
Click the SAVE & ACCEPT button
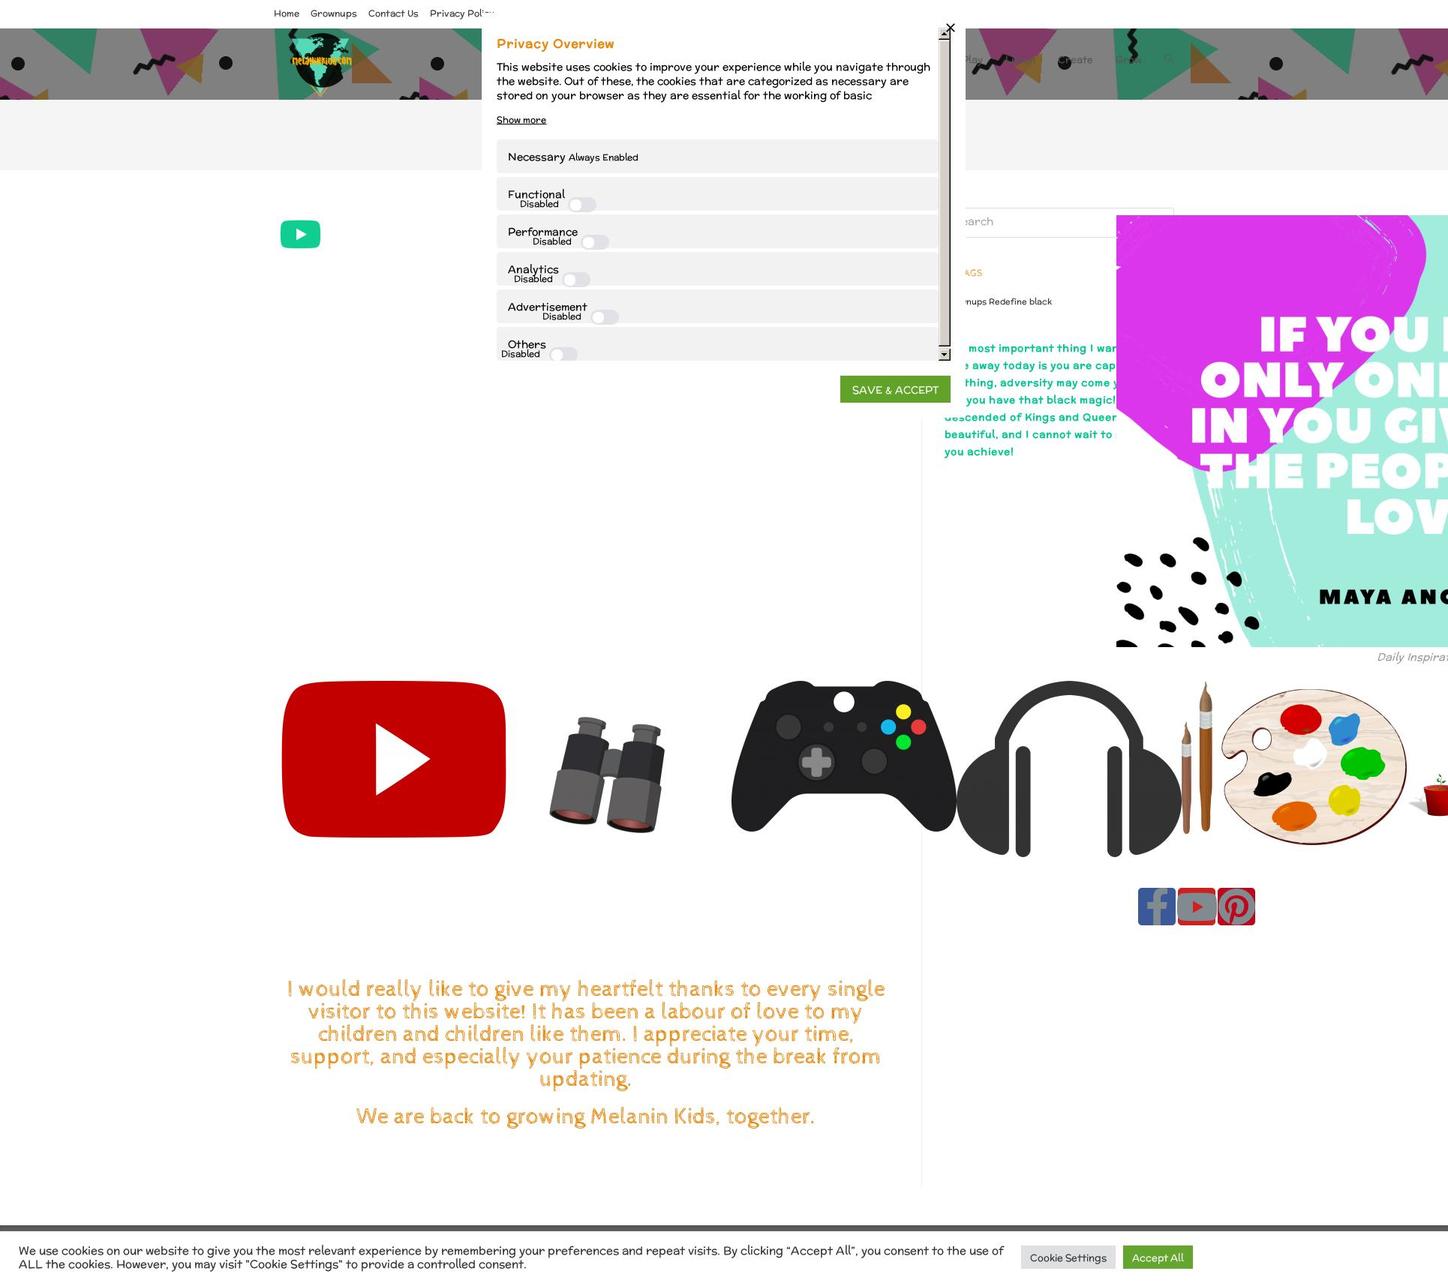click(x=895, y=390)
